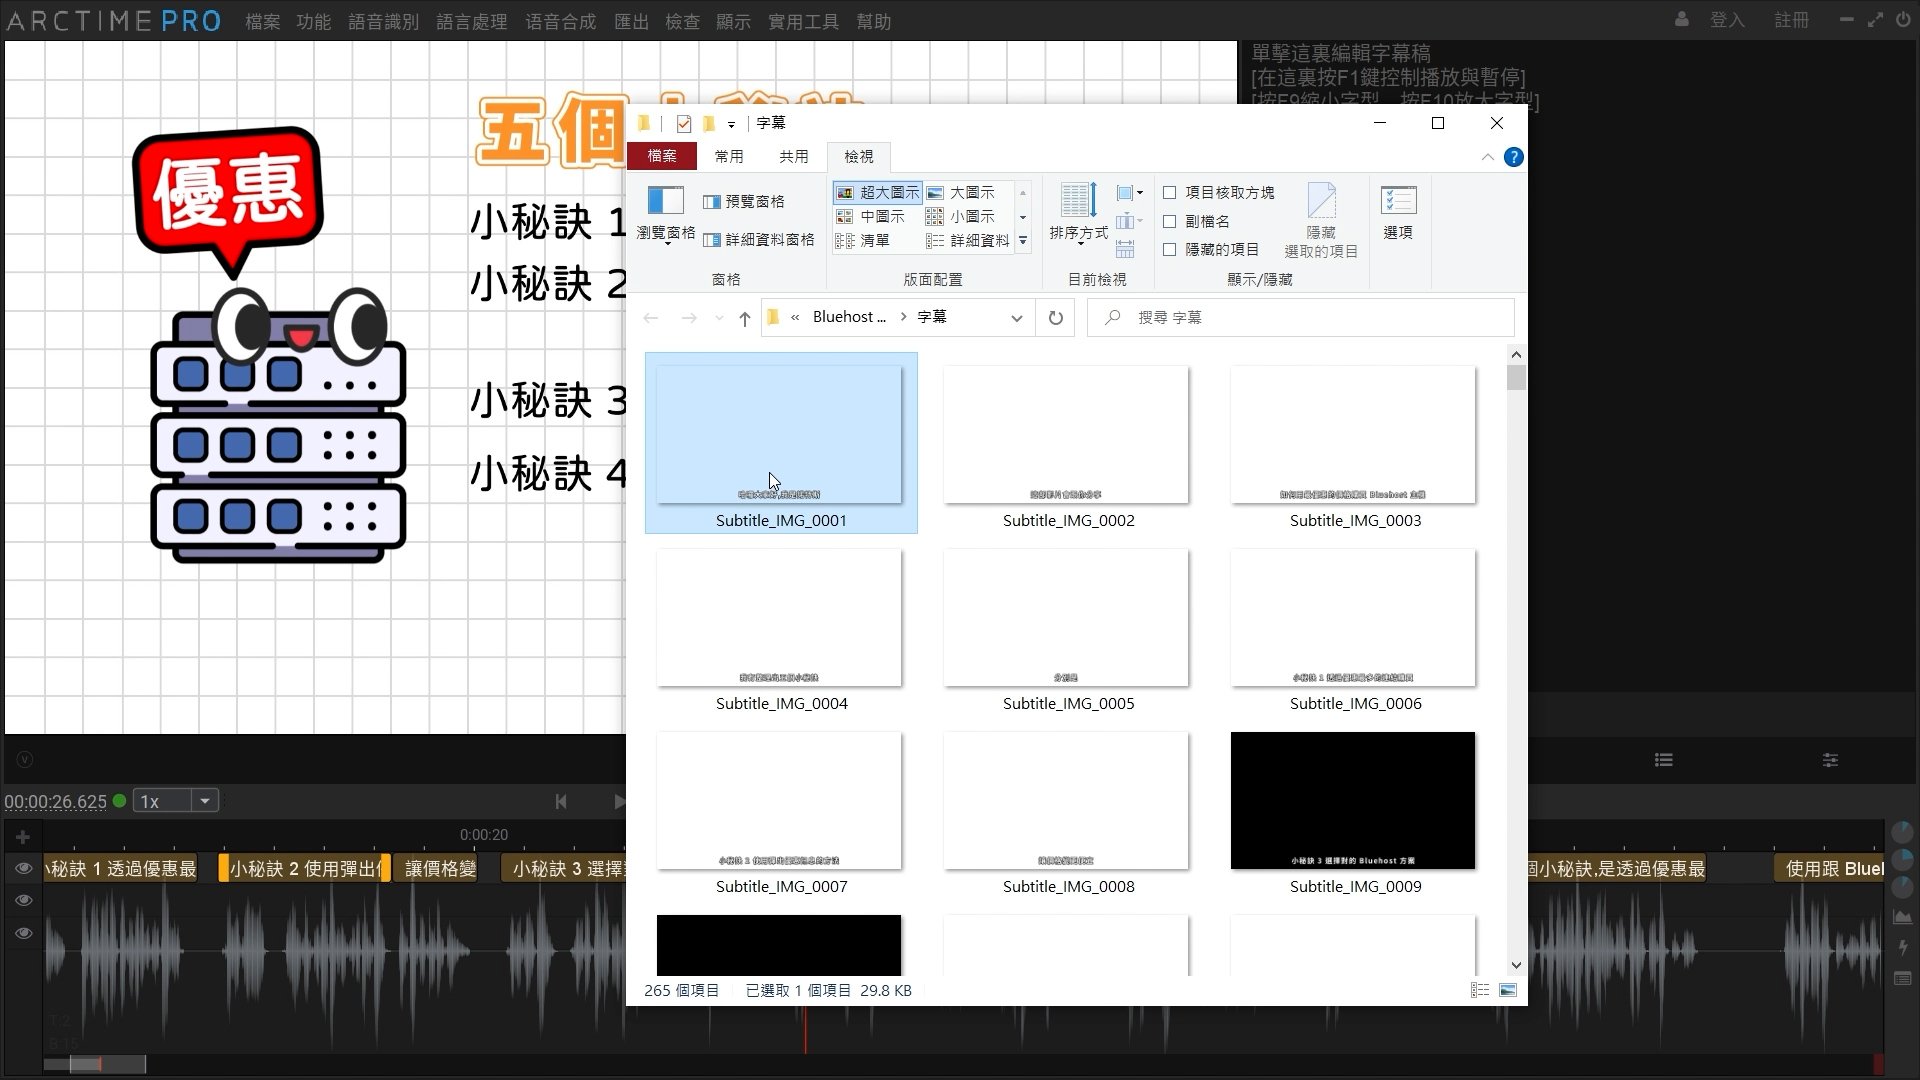Click 註冊 register link in Arctime
Screen dimensions: 1920x1080
[1791, 20]
